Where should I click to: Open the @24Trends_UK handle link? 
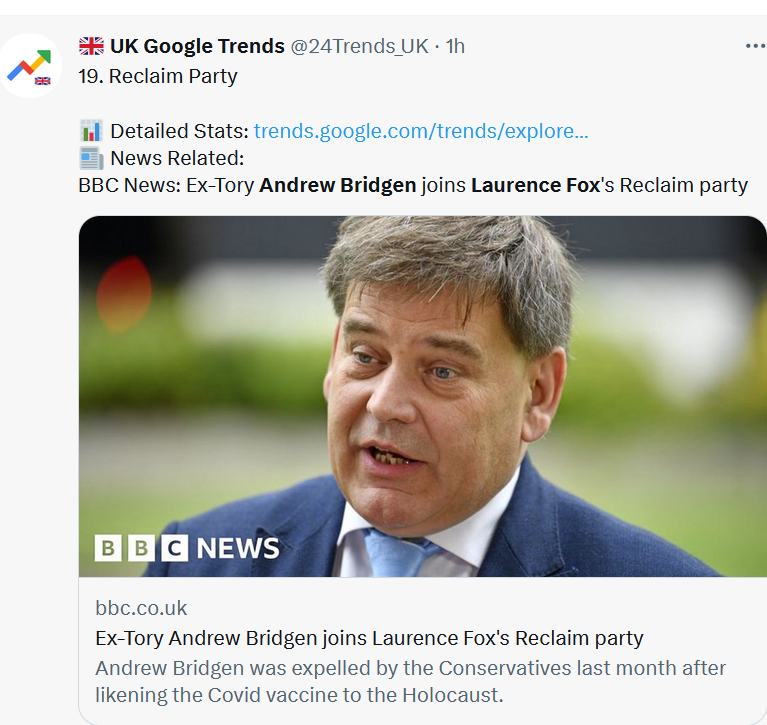coord(360,46)
